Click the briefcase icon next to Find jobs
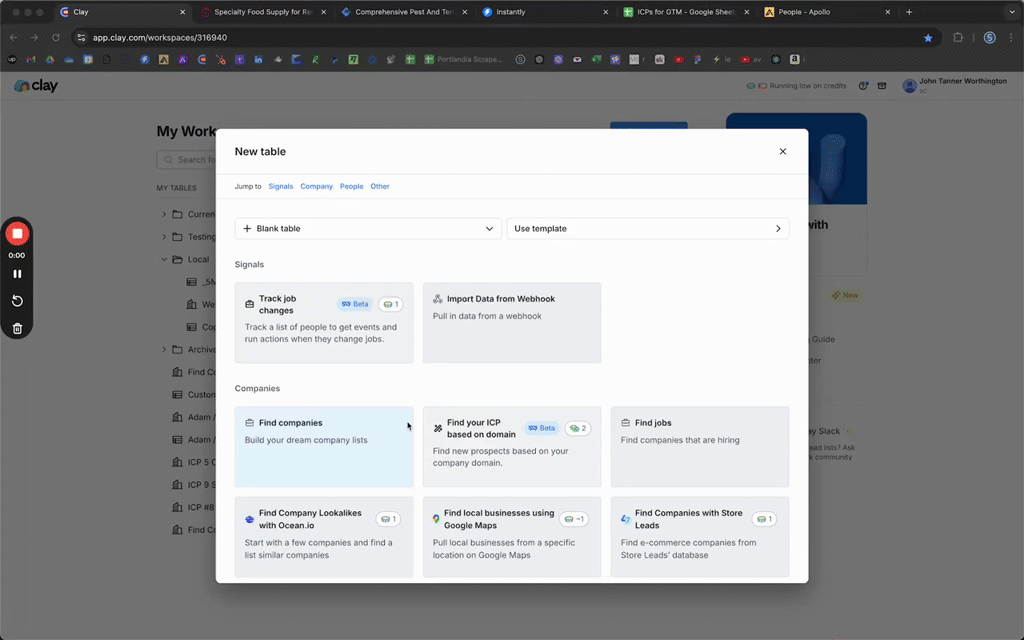This screenshot has width=1024, height=640. pos(626,423)
